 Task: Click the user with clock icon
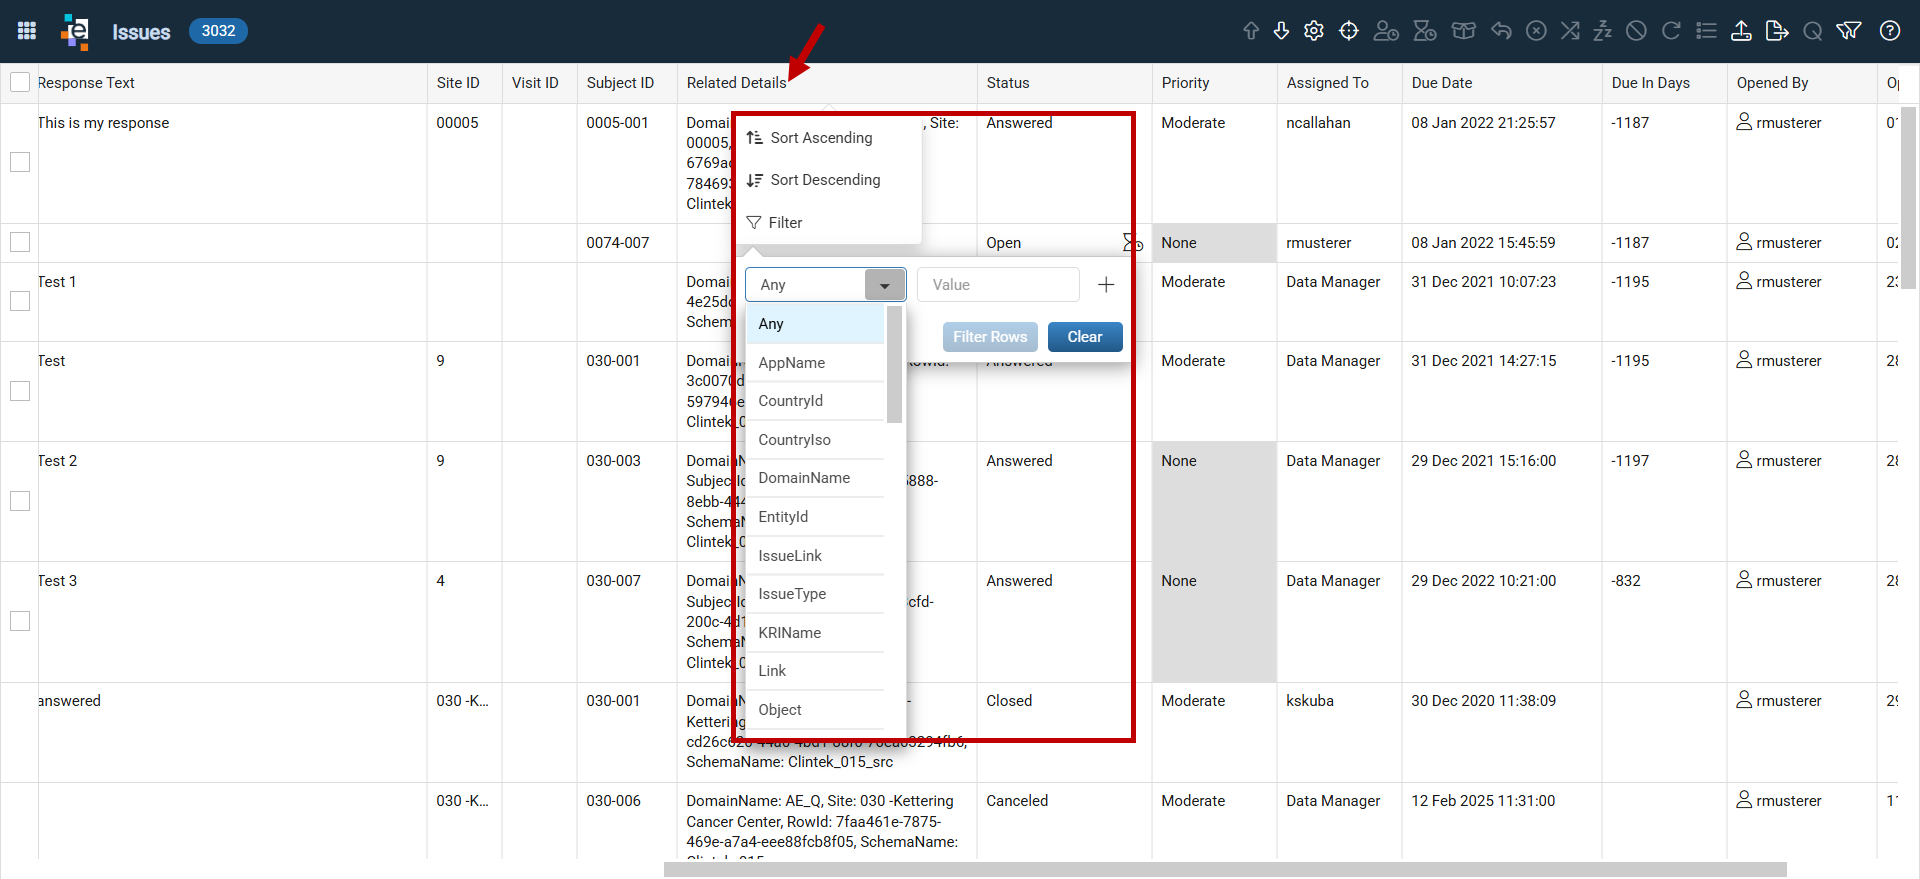click(x=1386, y=31)
